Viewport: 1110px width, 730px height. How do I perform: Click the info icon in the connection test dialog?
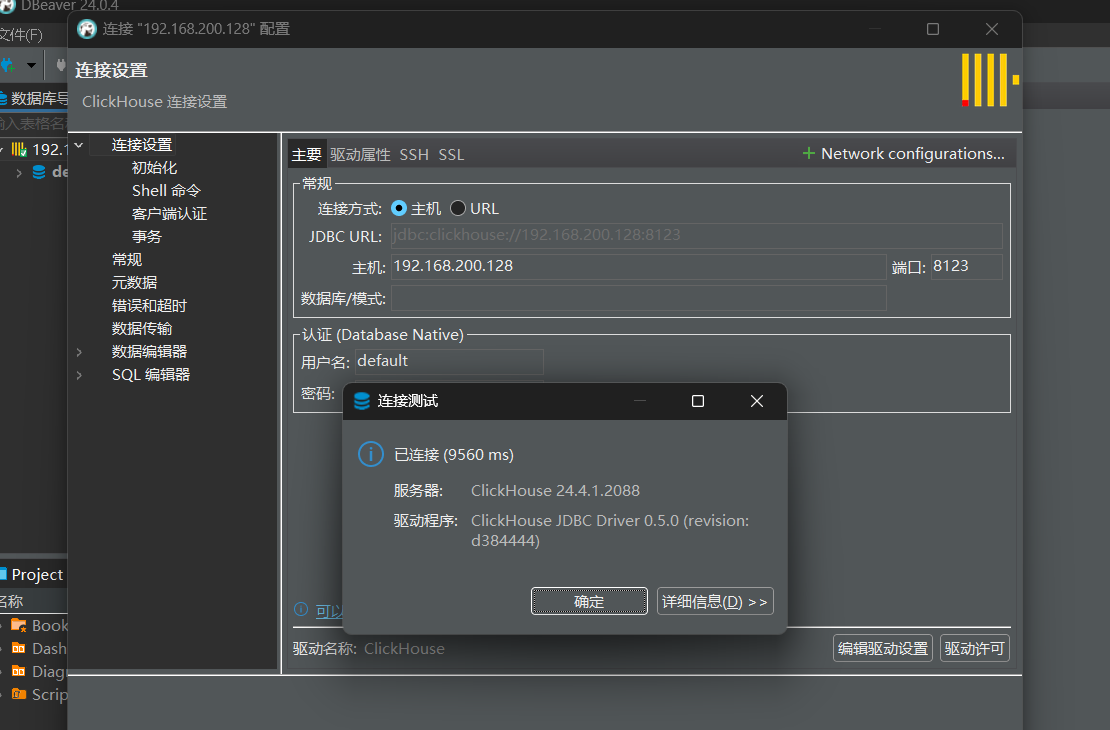coord(370,454)
